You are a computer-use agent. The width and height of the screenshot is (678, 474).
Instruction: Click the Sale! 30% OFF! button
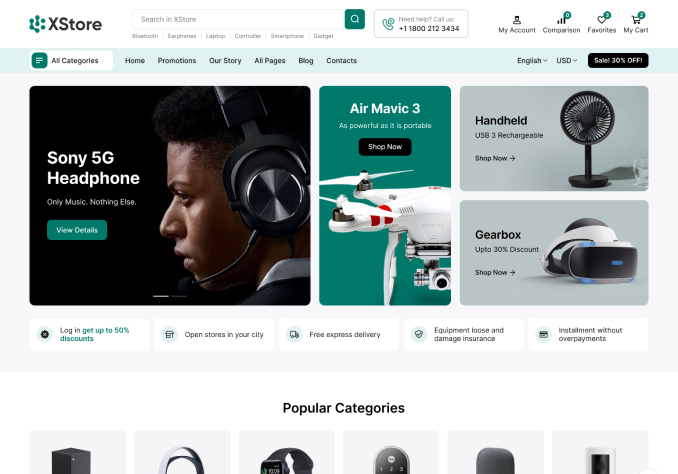(x=618, y=61)
